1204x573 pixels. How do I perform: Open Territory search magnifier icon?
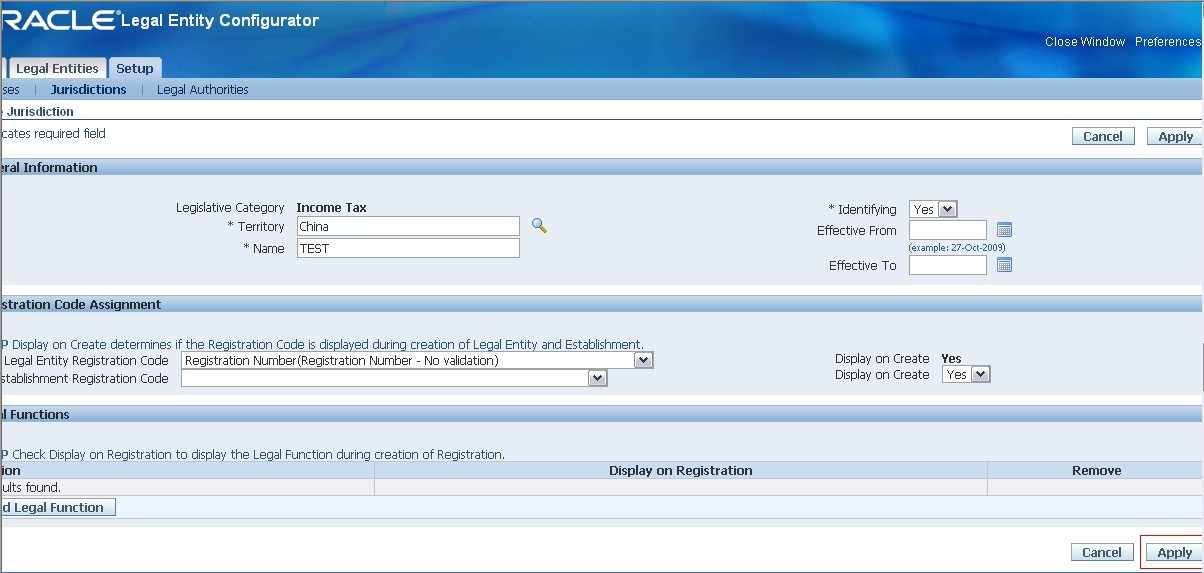coord(539,226)
